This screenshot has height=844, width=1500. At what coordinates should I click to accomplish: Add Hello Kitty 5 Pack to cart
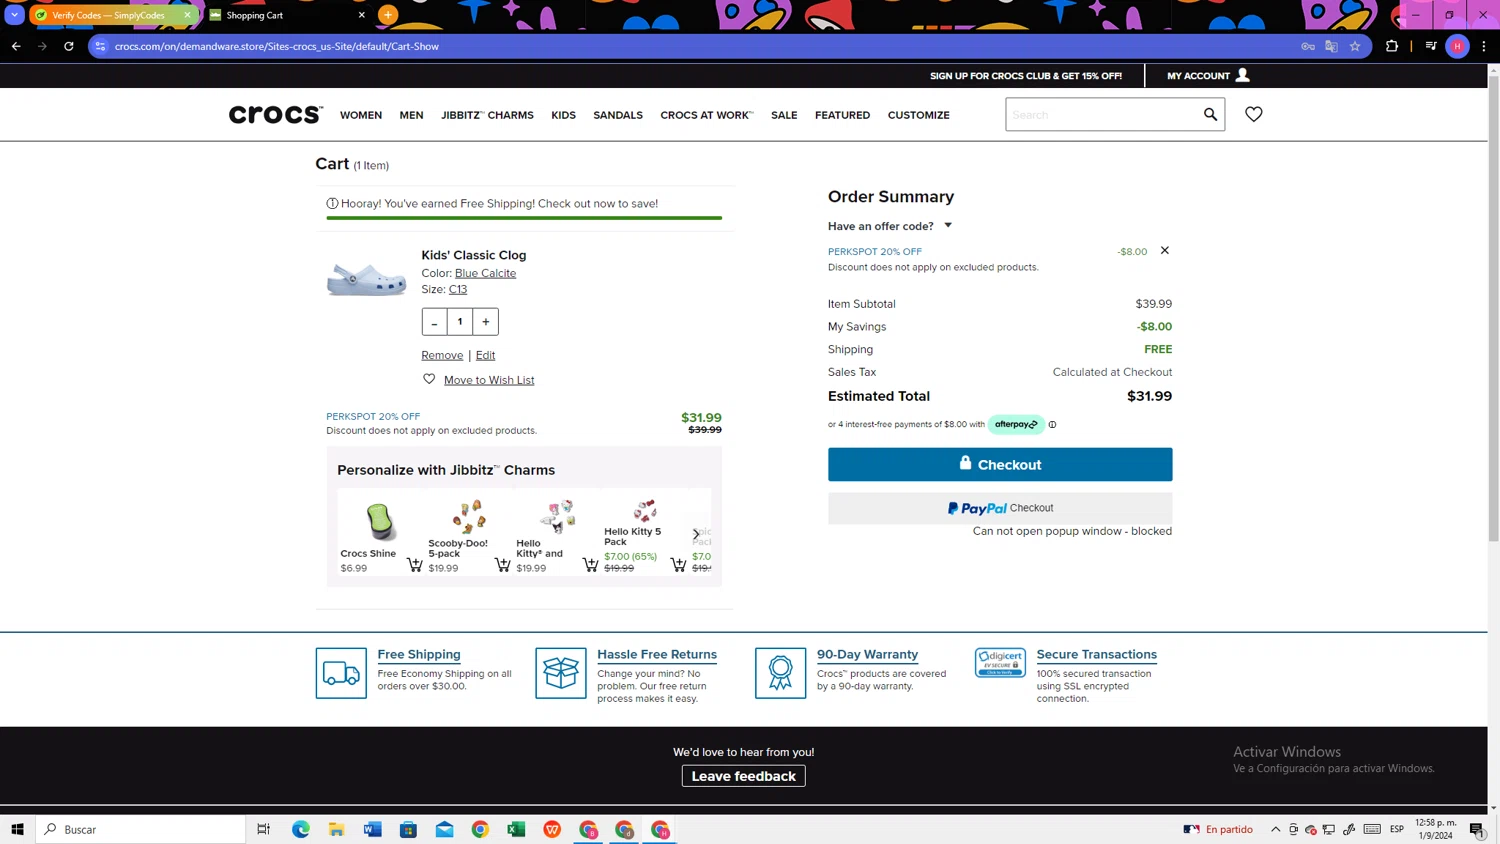click(678, 565)
